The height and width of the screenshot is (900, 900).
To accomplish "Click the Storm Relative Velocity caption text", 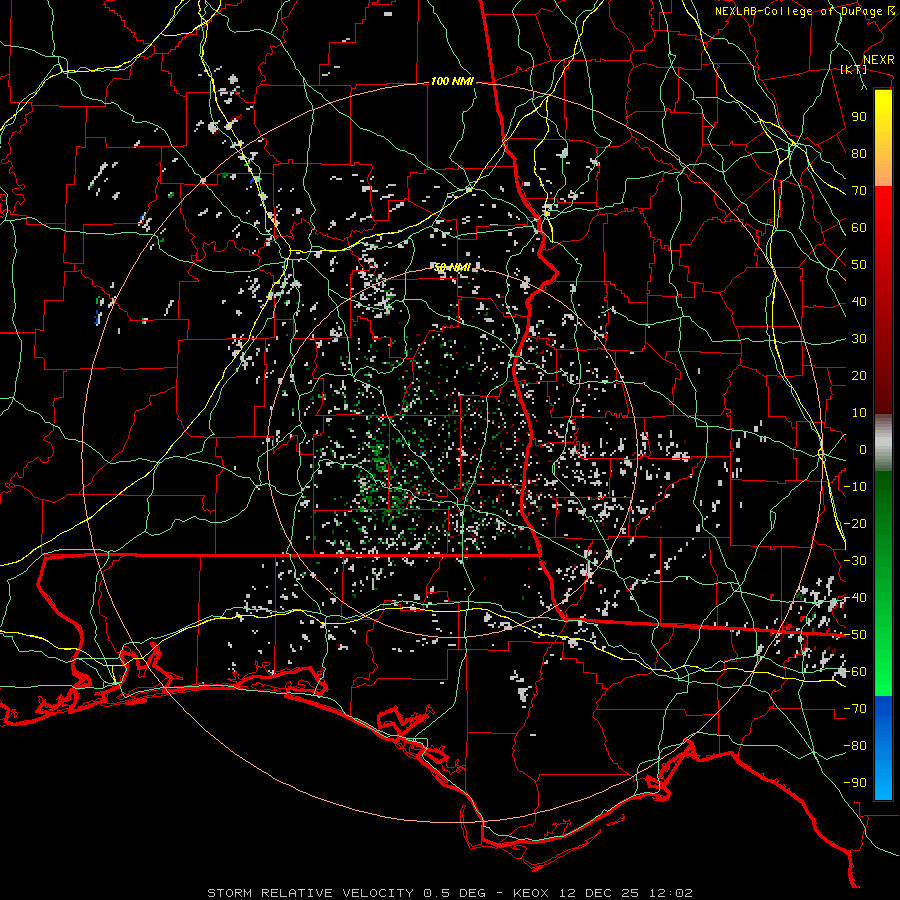I will [x=450, y=893].
